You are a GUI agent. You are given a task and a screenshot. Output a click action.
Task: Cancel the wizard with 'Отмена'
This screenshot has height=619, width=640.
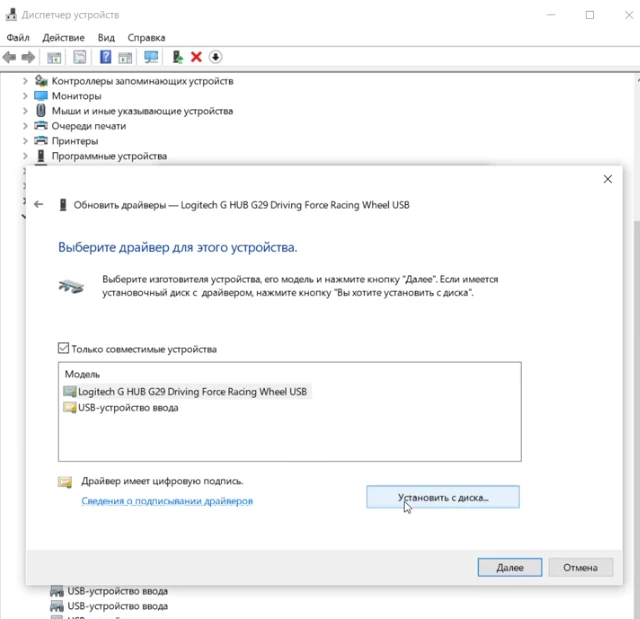[x=580, y=567]
